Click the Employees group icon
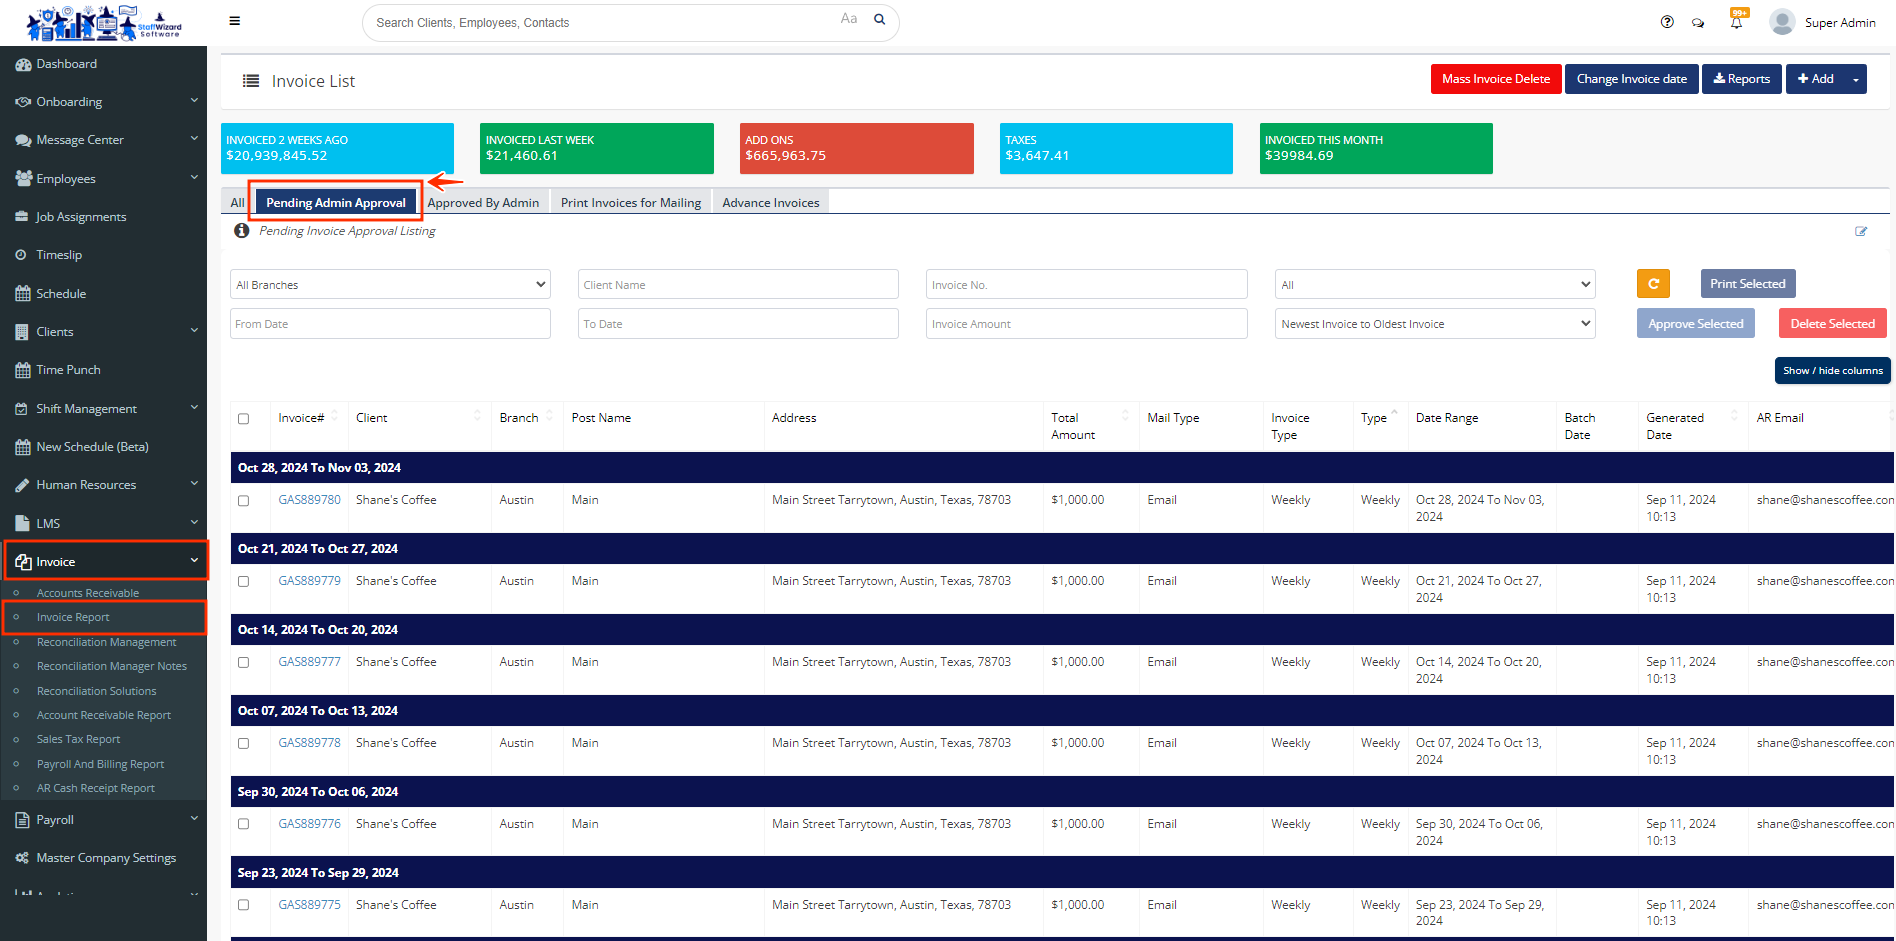 (x=24, y=178)
